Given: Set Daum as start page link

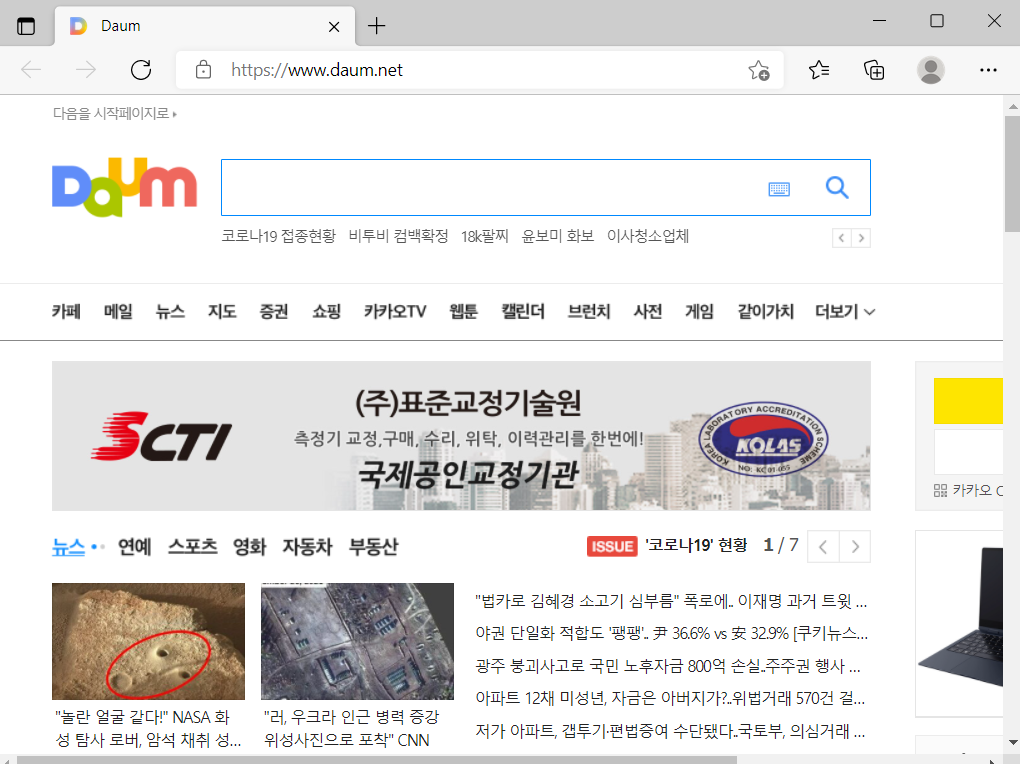Looking at the screenshot, I should (114, 113).
